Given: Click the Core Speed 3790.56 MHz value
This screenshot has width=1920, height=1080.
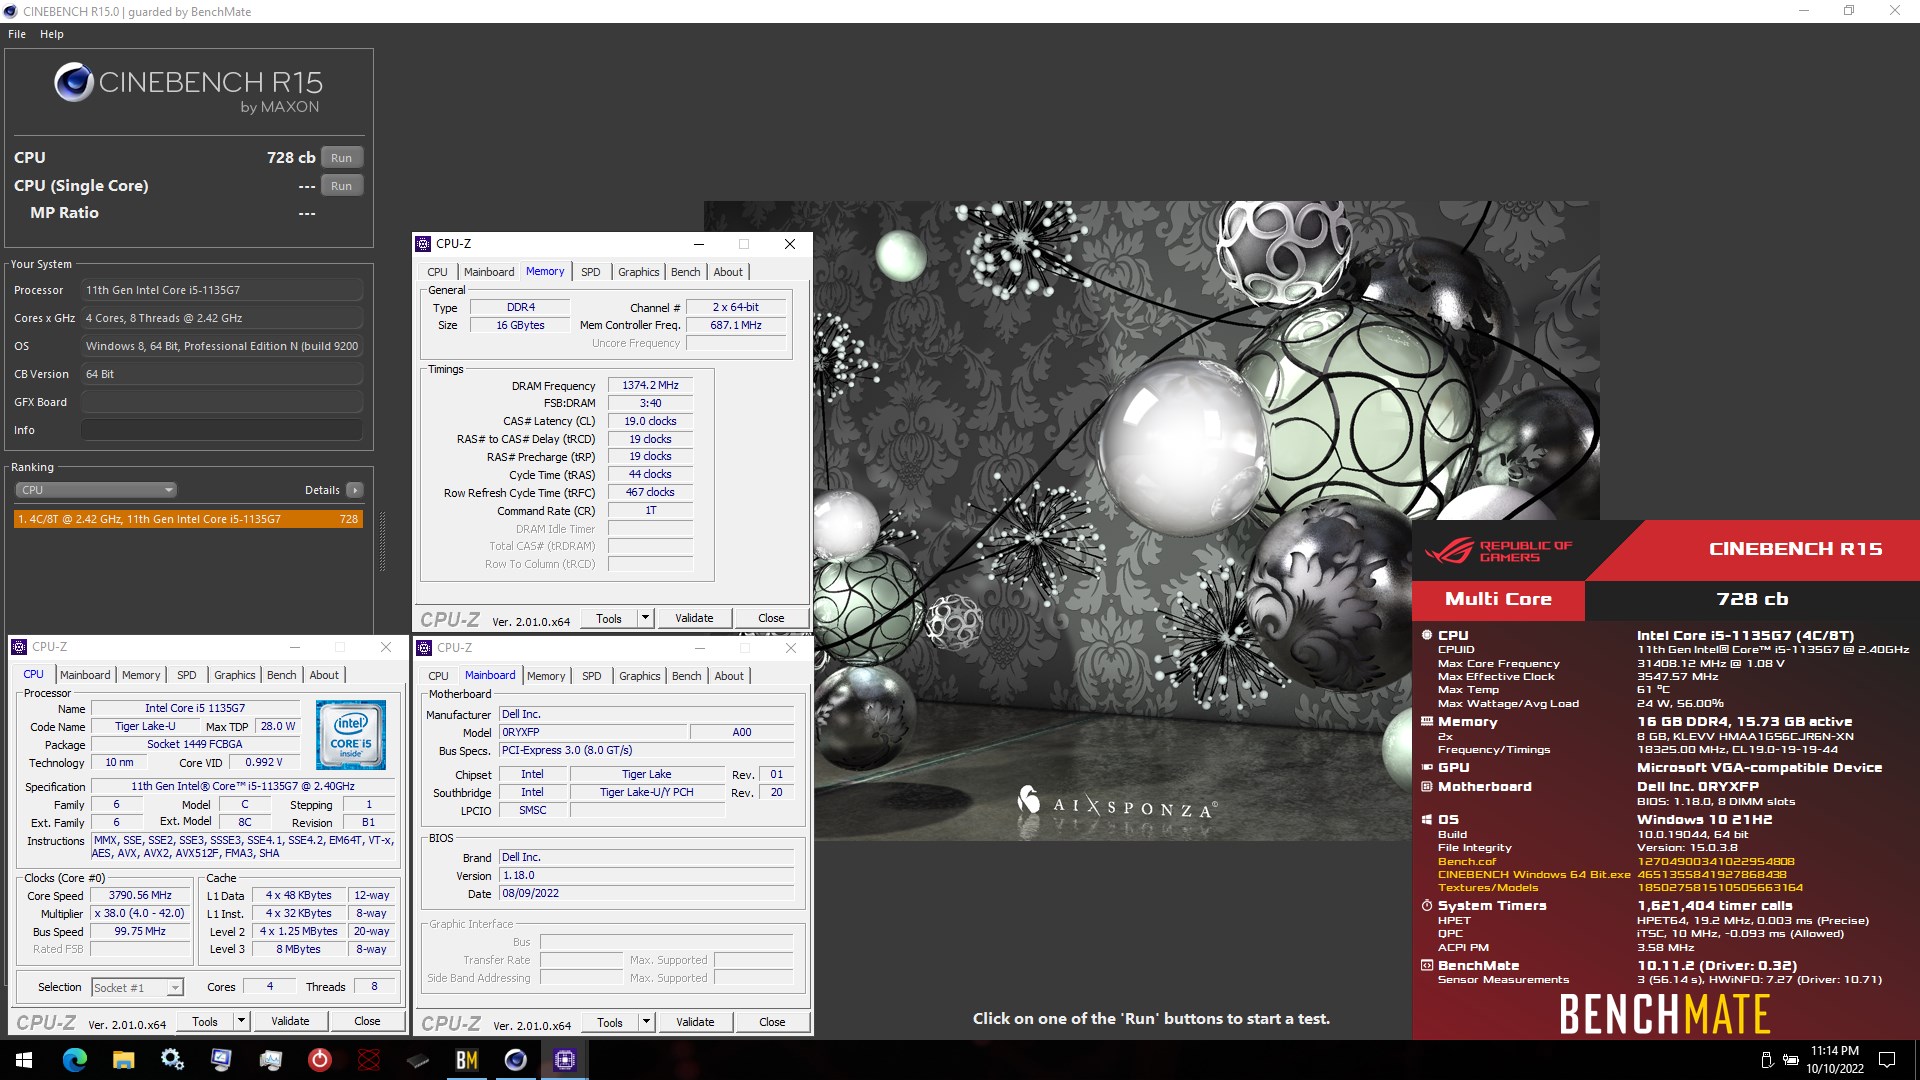Looking at the screenshot, I should [140, 896].
